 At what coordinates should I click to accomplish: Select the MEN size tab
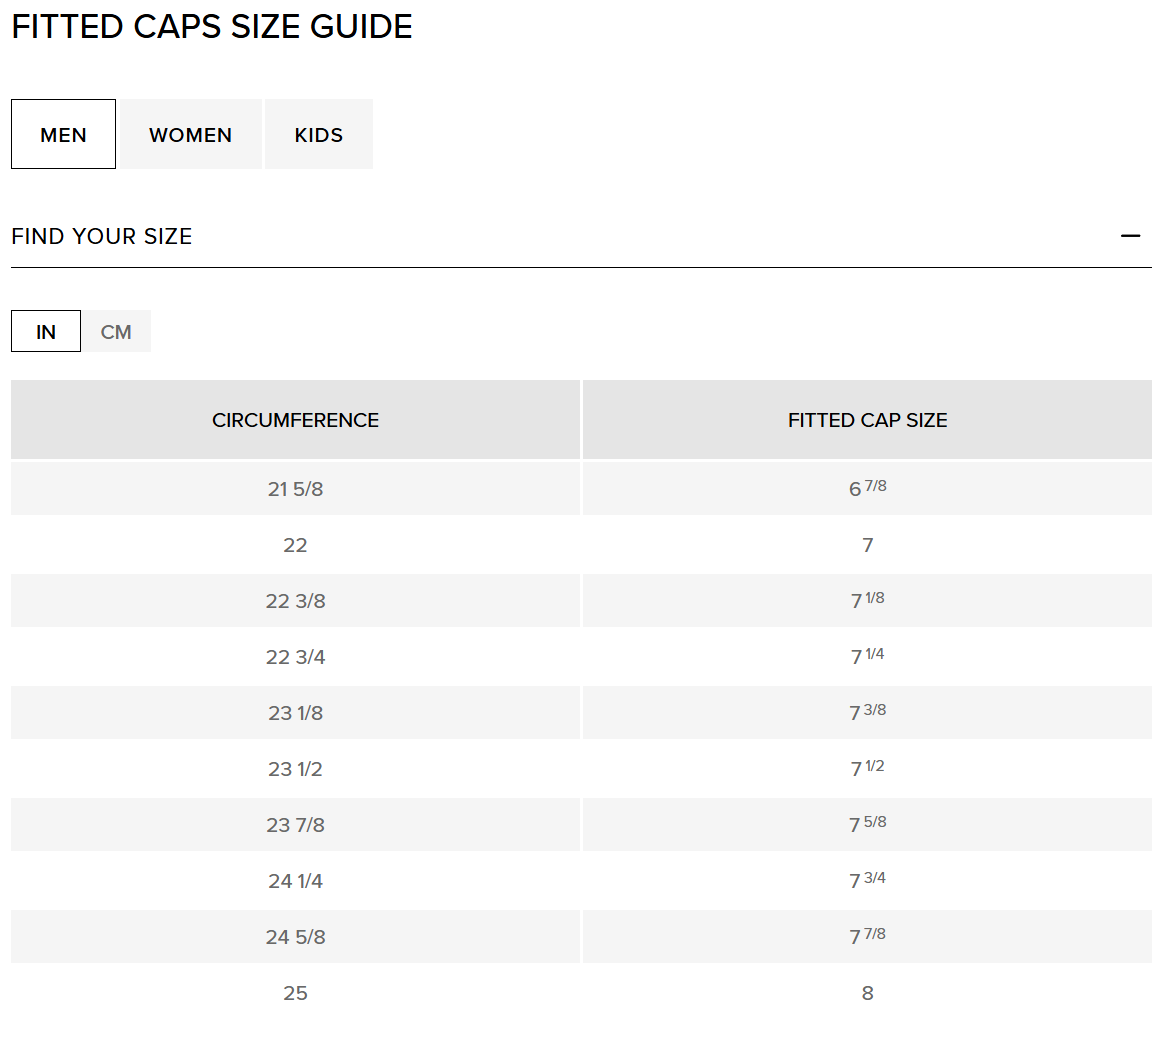tap(63, 135)
